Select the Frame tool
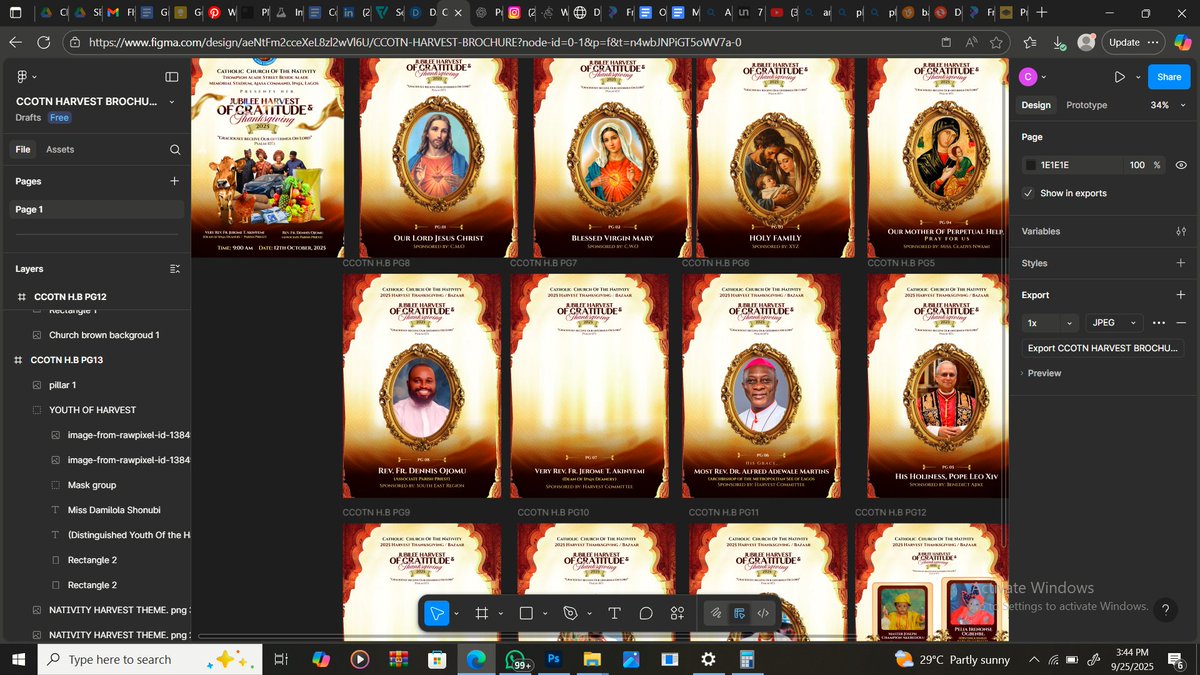This screenshot has width=1200, height=675. tap(481, 613)
